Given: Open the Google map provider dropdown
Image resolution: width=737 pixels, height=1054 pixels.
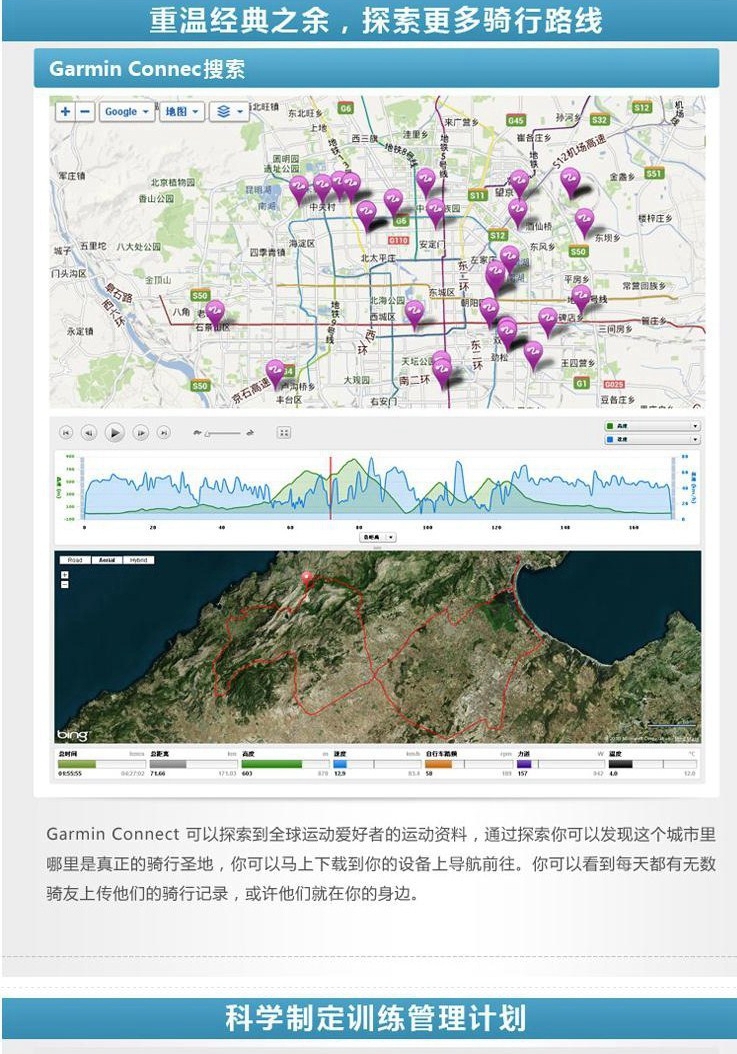Looking at the screenshot, I should click(x=126, y=112).
